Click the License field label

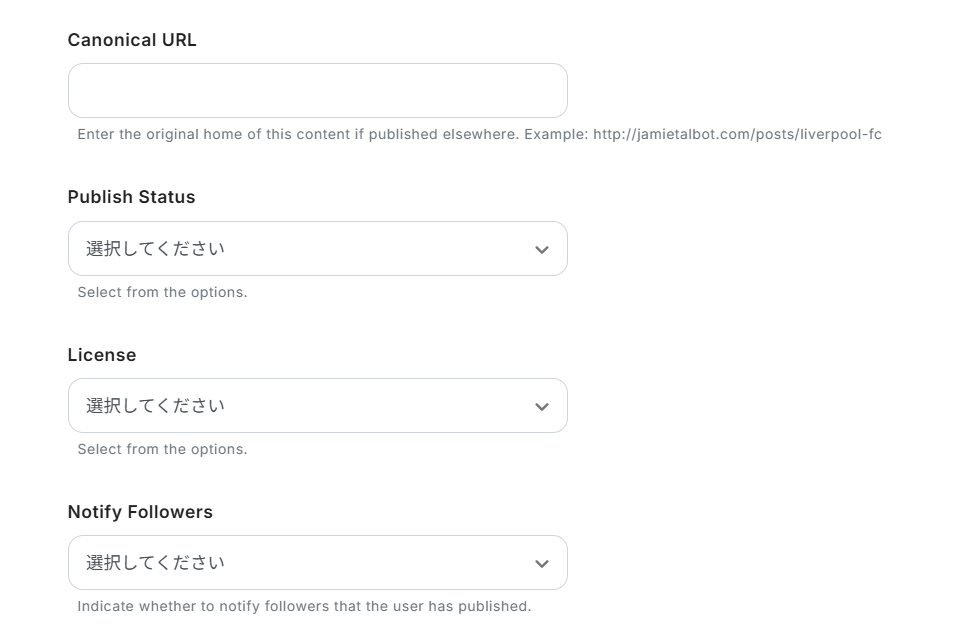tap(102, 355)
